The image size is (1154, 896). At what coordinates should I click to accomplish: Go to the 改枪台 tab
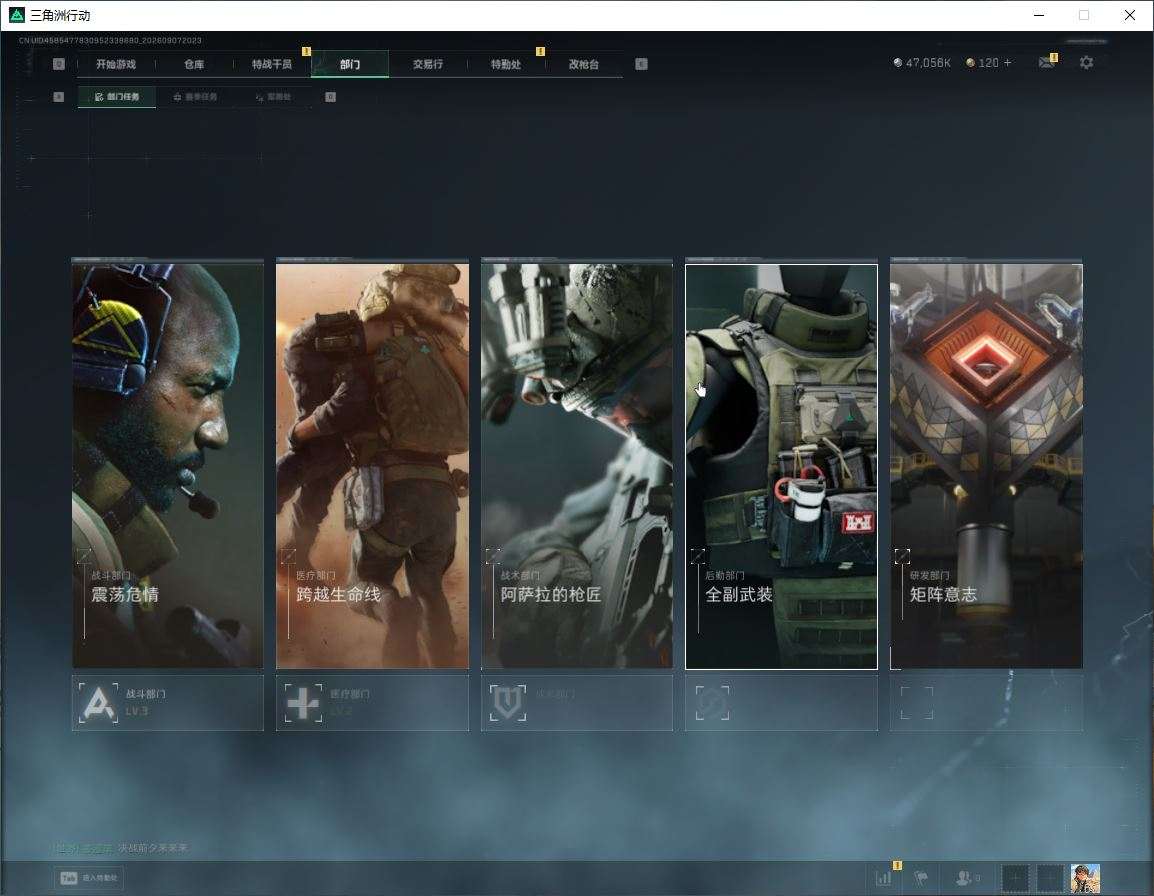[584, 64]
